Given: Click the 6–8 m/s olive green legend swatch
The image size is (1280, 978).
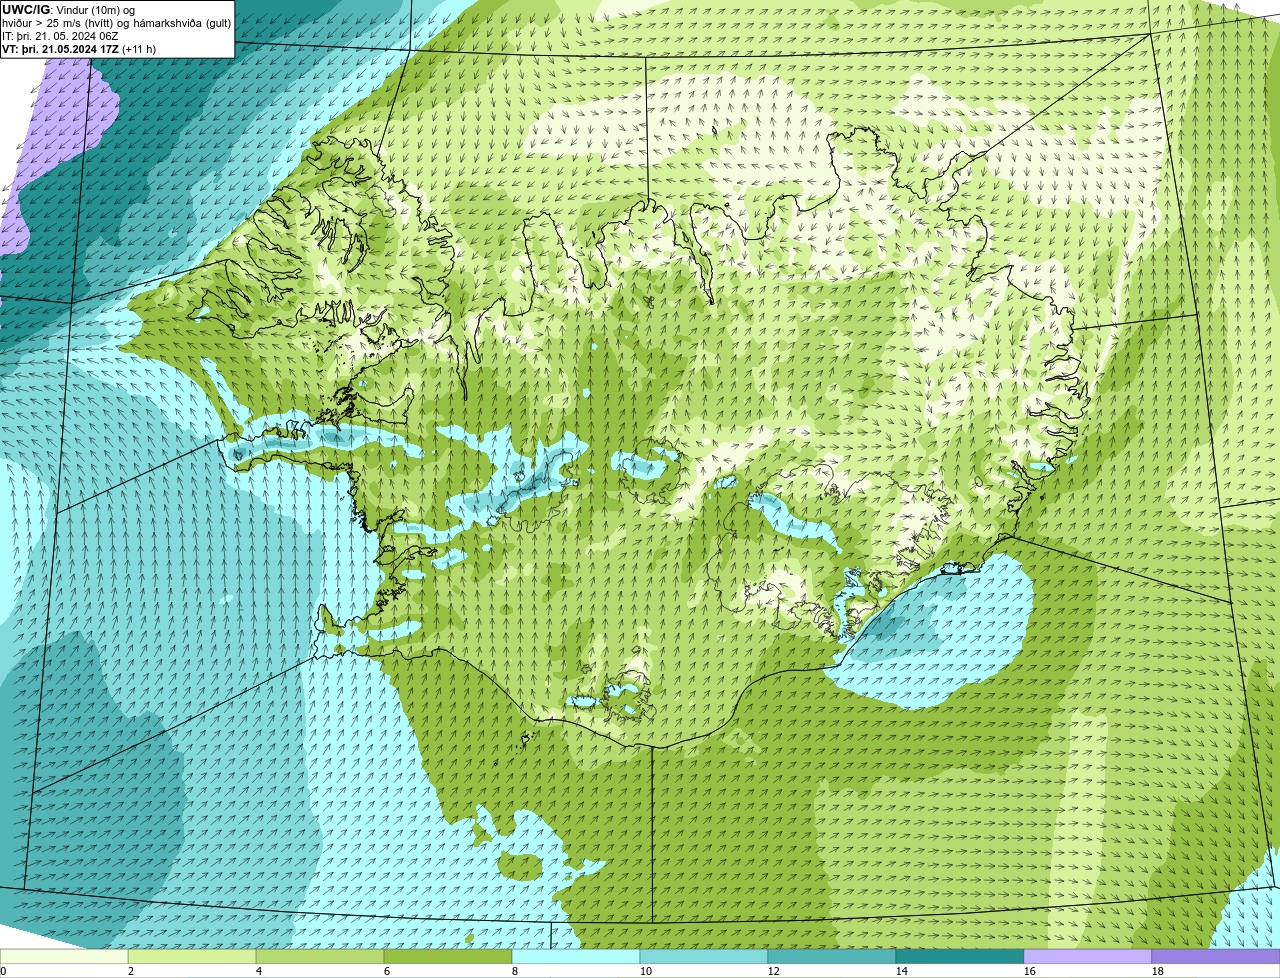Looking at the screenshot, I should 448,957.
